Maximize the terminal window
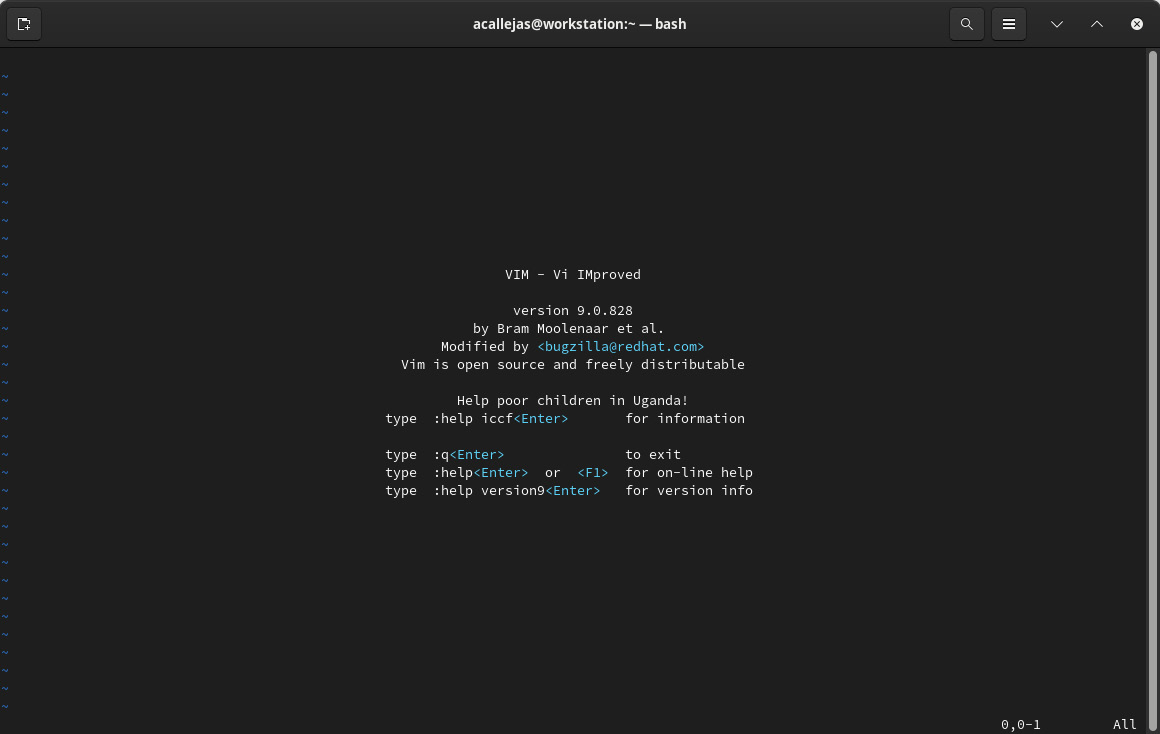 pyautogui.click(x=1096, y=24)
